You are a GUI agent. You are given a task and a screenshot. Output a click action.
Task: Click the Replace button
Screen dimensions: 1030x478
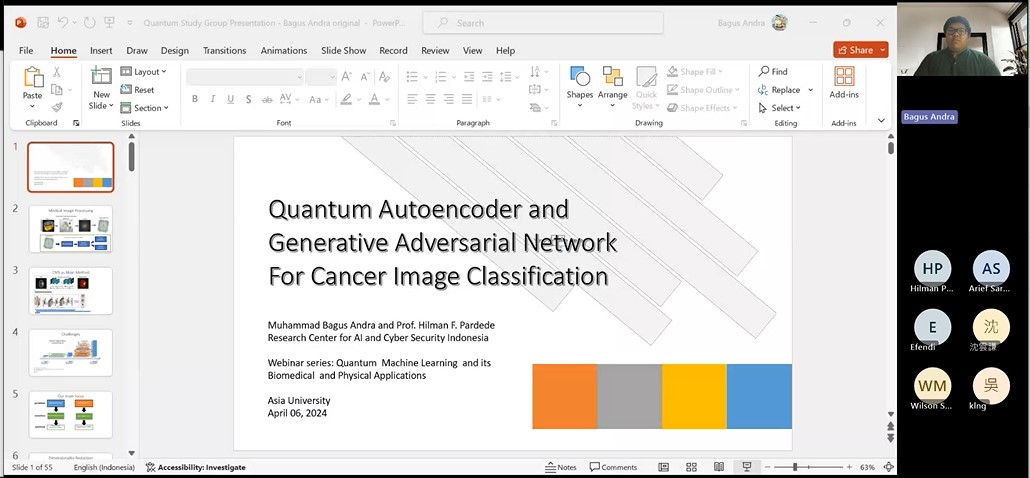pyautogui.click(x=779, y=90)
